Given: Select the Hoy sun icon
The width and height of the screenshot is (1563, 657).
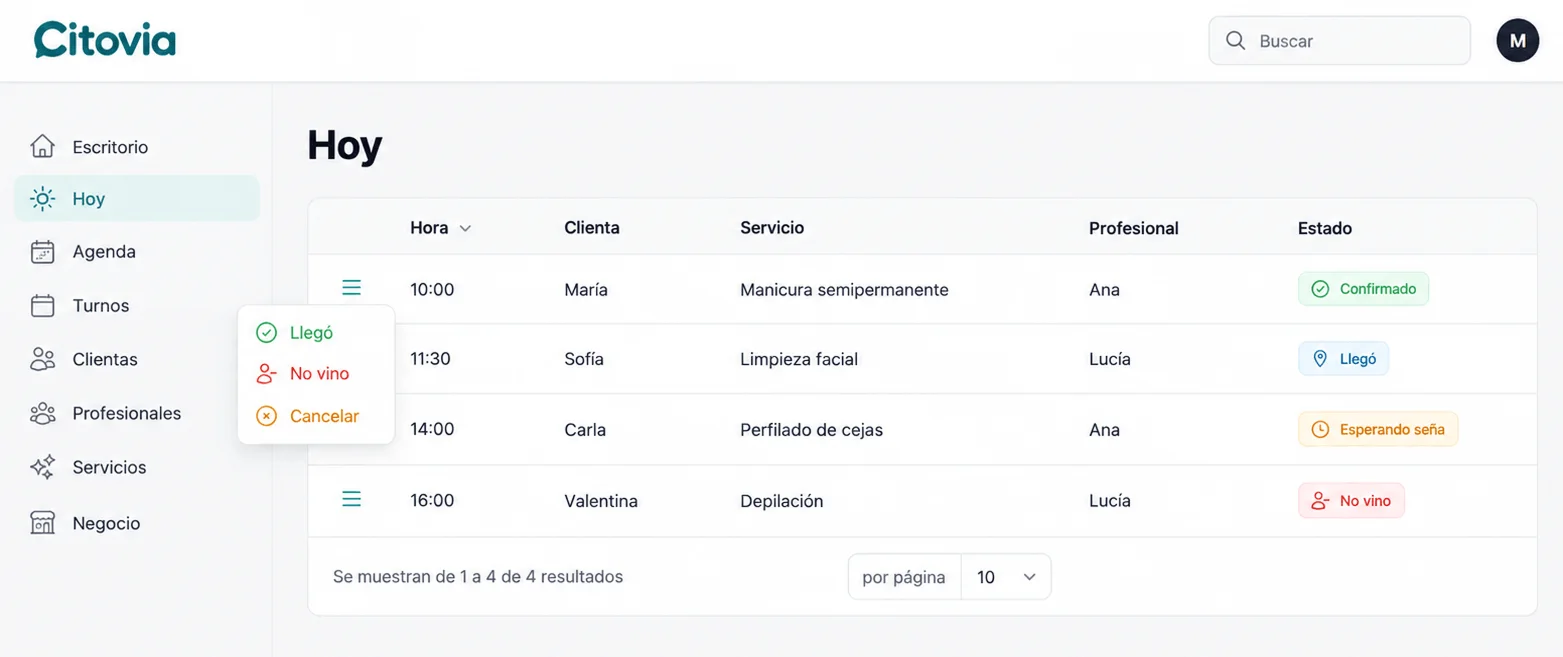Looking at the screenshot, I should 42,198.
